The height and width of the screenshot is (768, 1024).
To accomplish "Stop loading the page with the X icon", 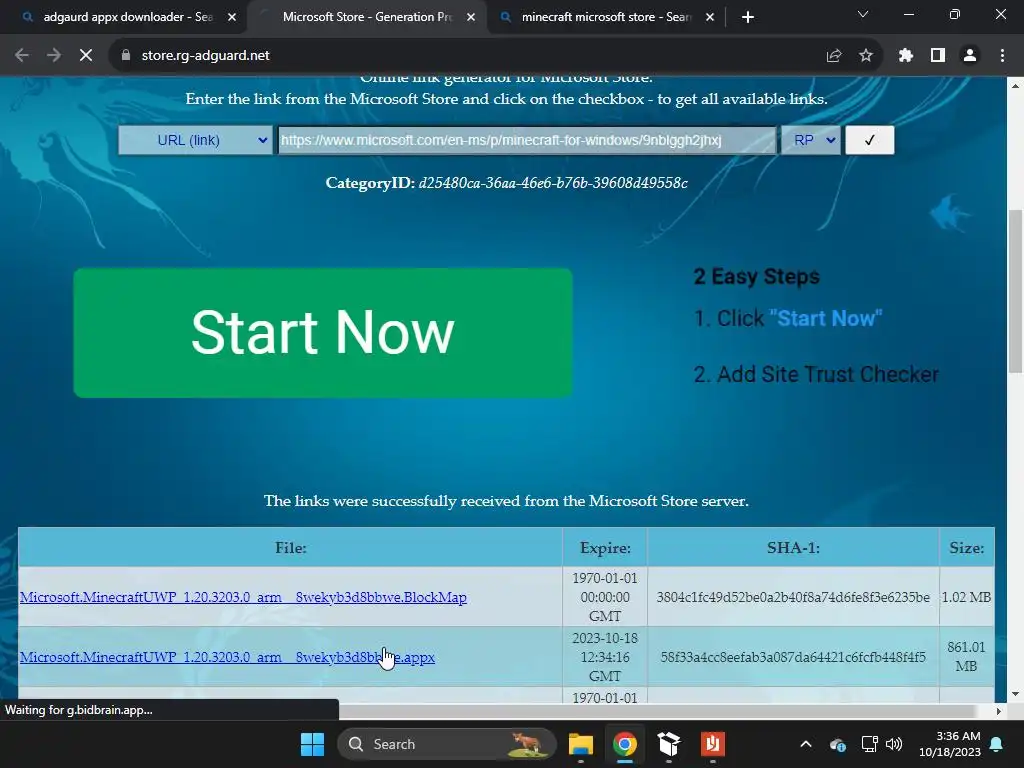I will point(86,56).
